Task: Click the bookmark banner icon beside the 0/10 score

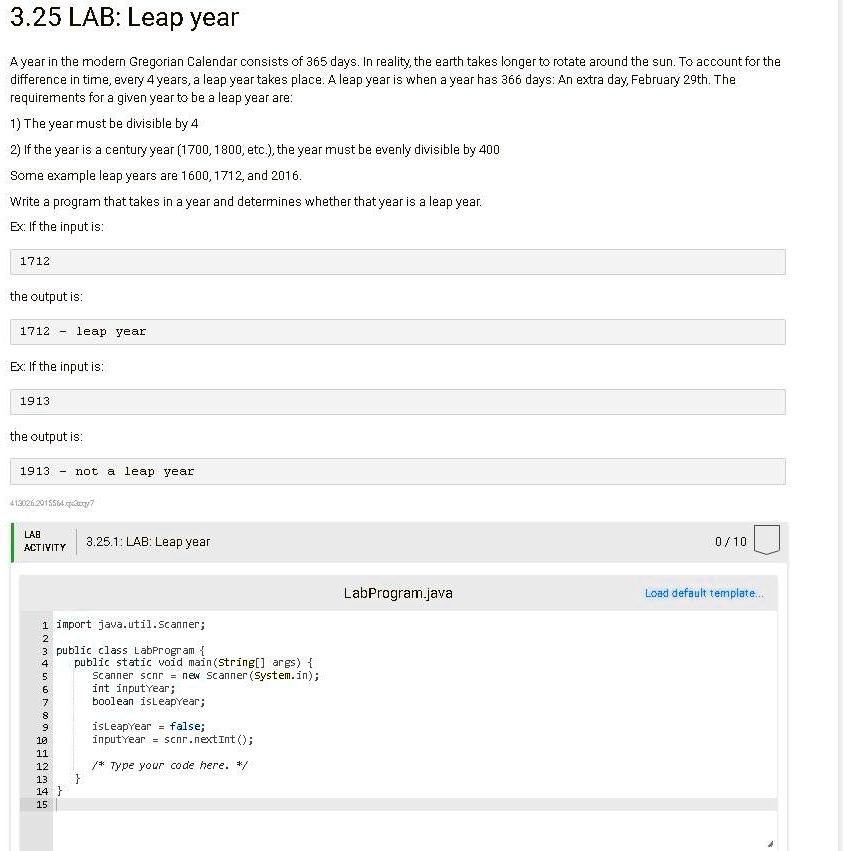Action: (765, 540)
